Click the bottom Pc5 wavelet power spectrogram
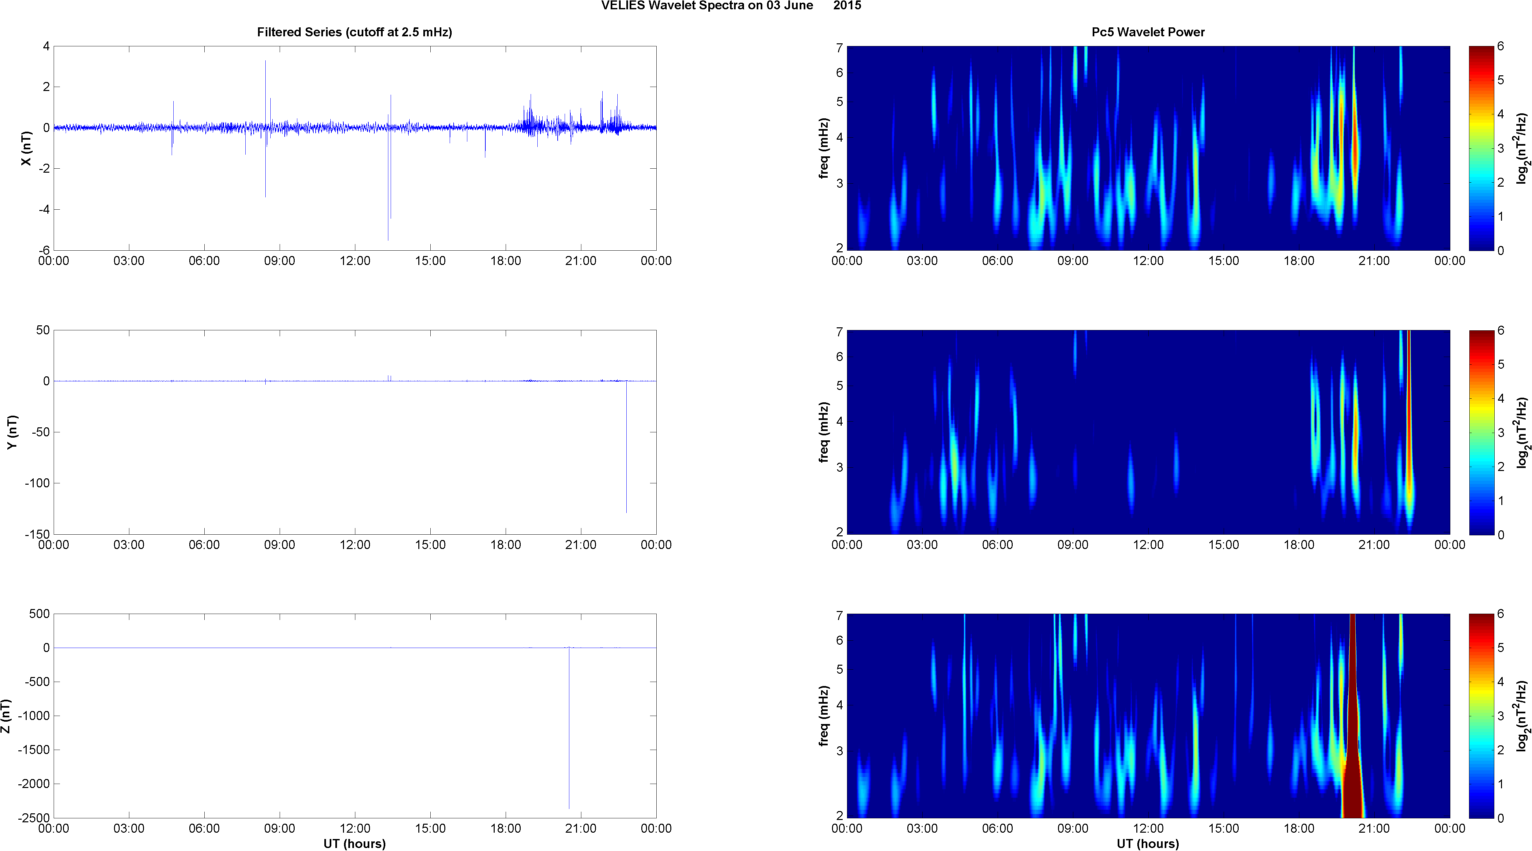1532x851 pixels. coord(1148,716)
